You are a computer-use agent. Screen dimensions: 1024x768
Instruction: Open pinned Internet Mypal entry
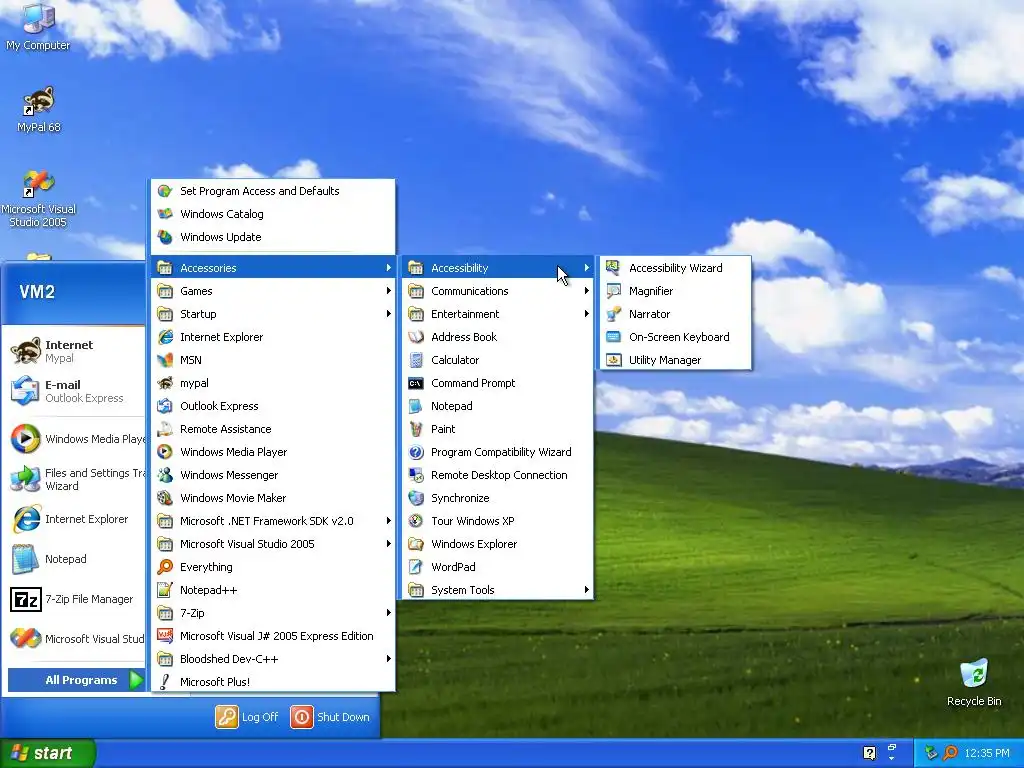click(x=76, y=351)
